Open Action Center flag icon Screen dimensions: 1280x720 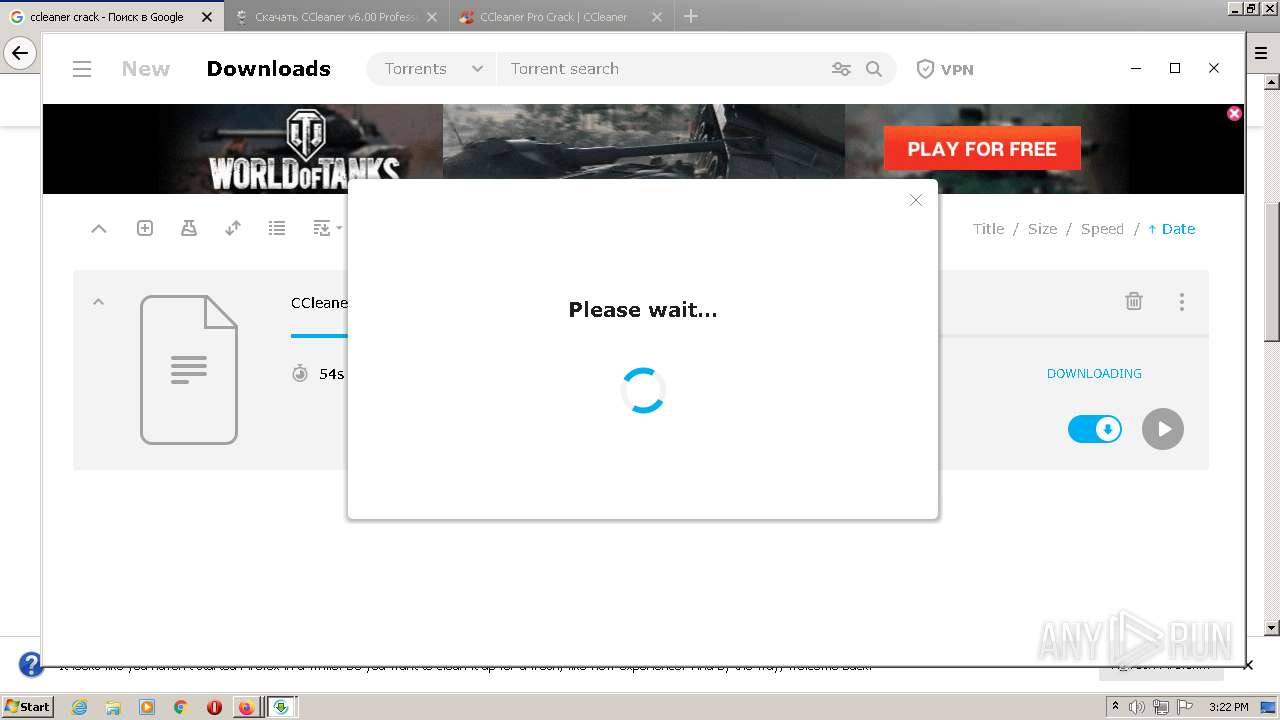[1183, 707]
